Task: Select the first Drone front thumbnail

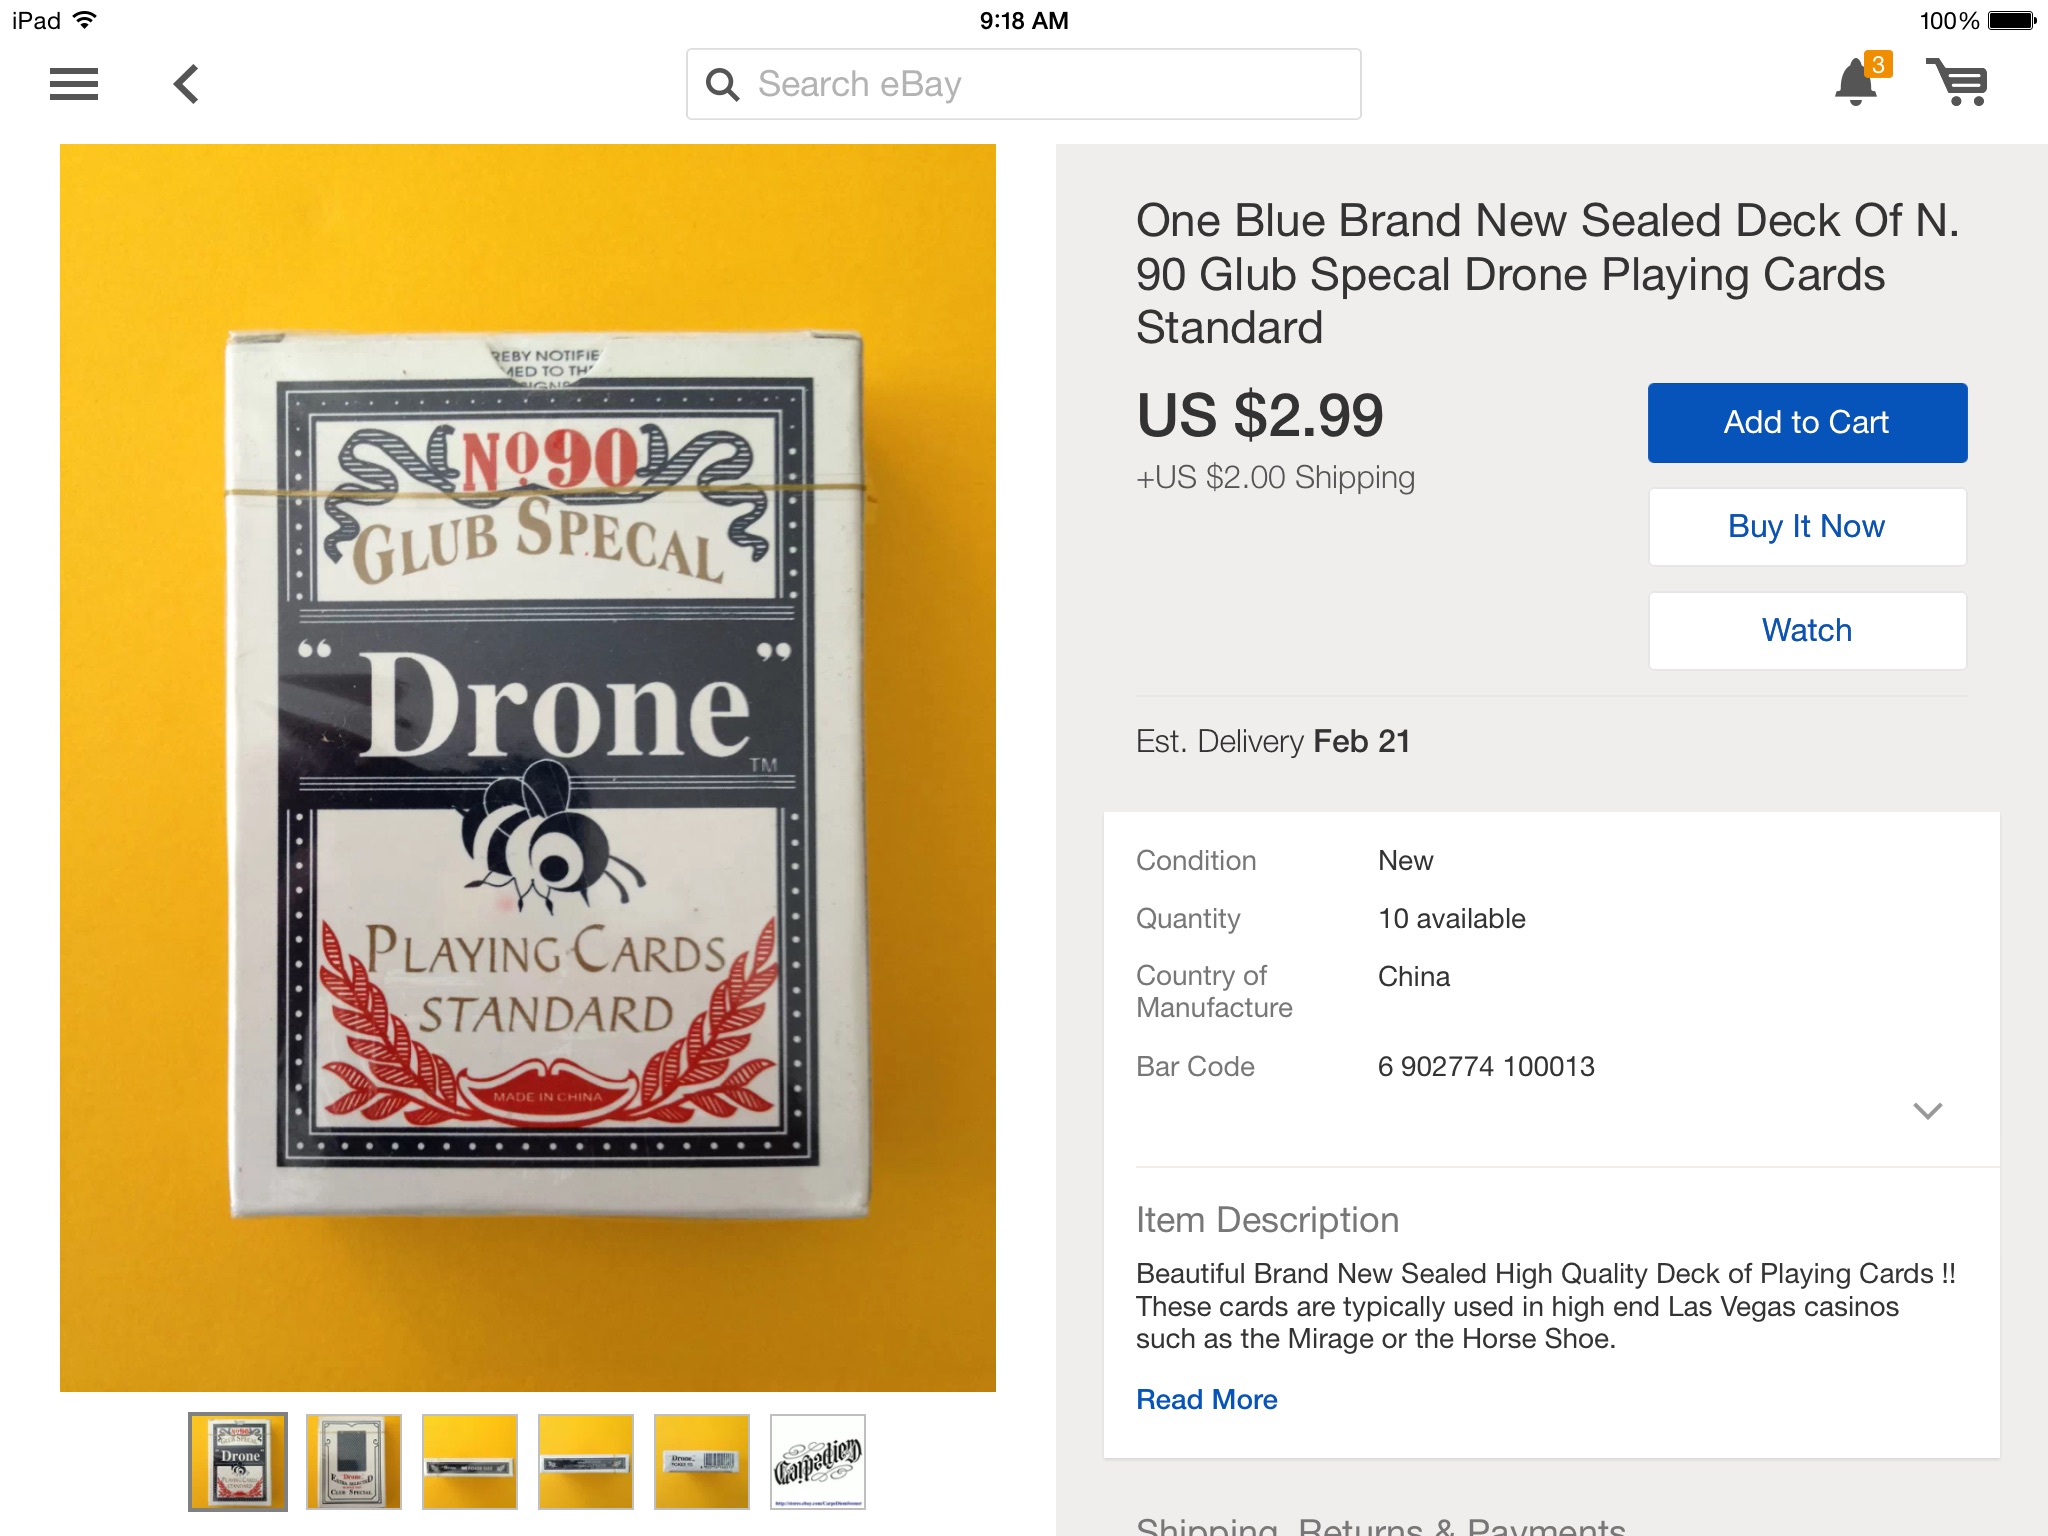Action: (238, 1461)
